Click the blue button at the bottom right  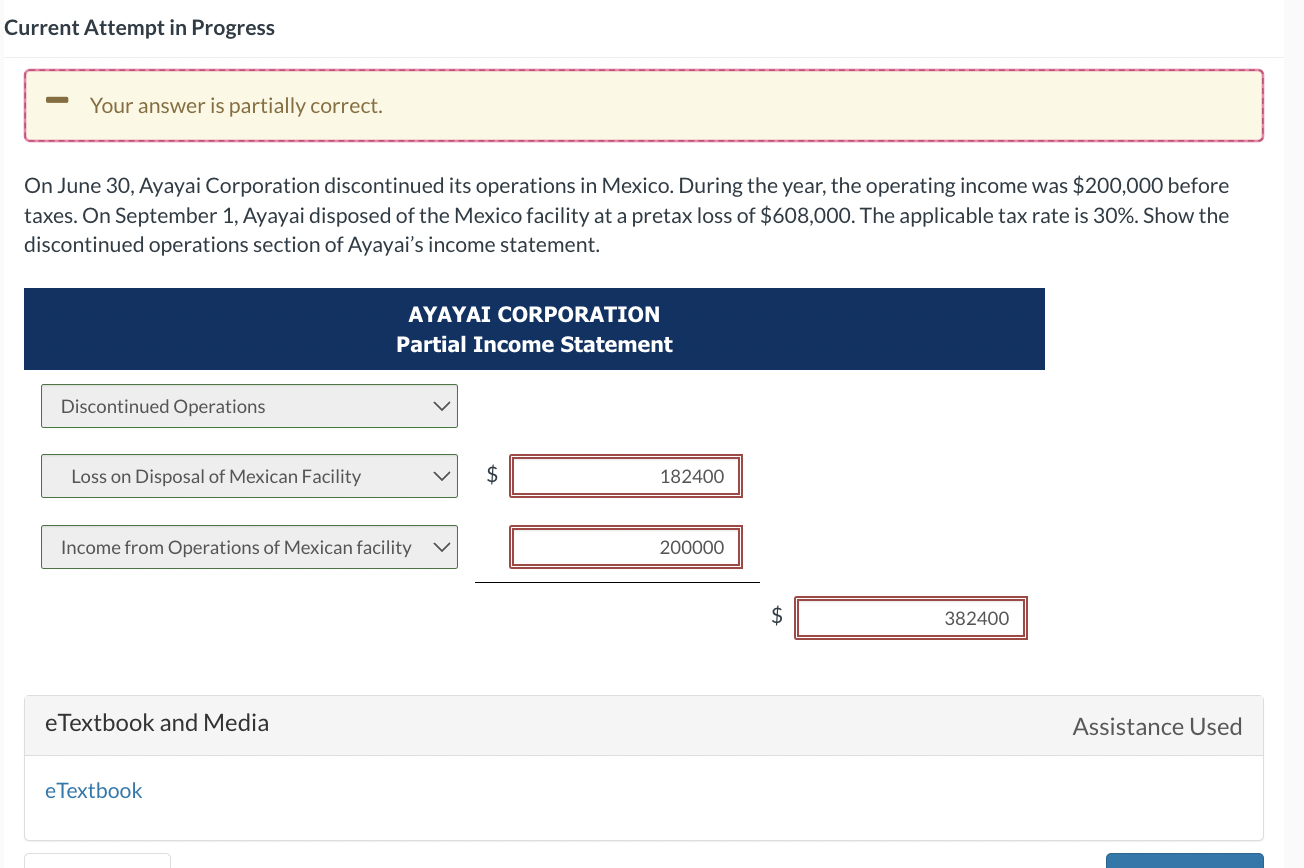pyautogui.click(x=1185, y=862)
